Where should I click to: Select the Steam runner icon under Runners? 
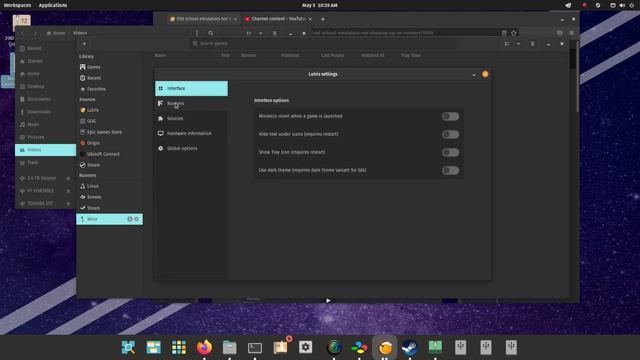tap(82, 208)
